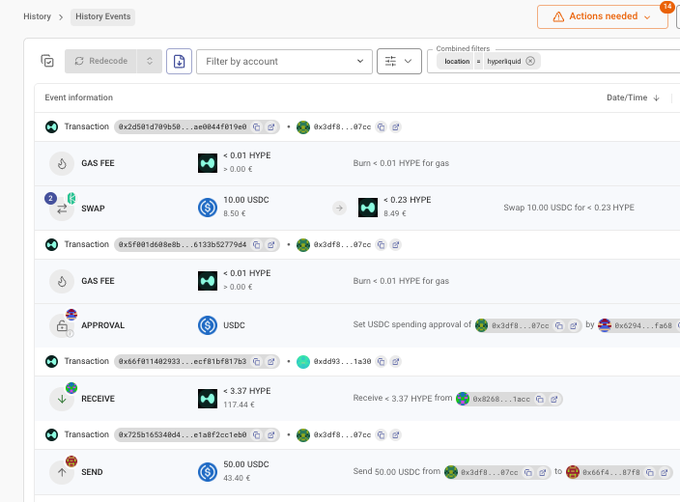
Task: Click the RECEIVE arrow icon
Action: click(62, 399)
